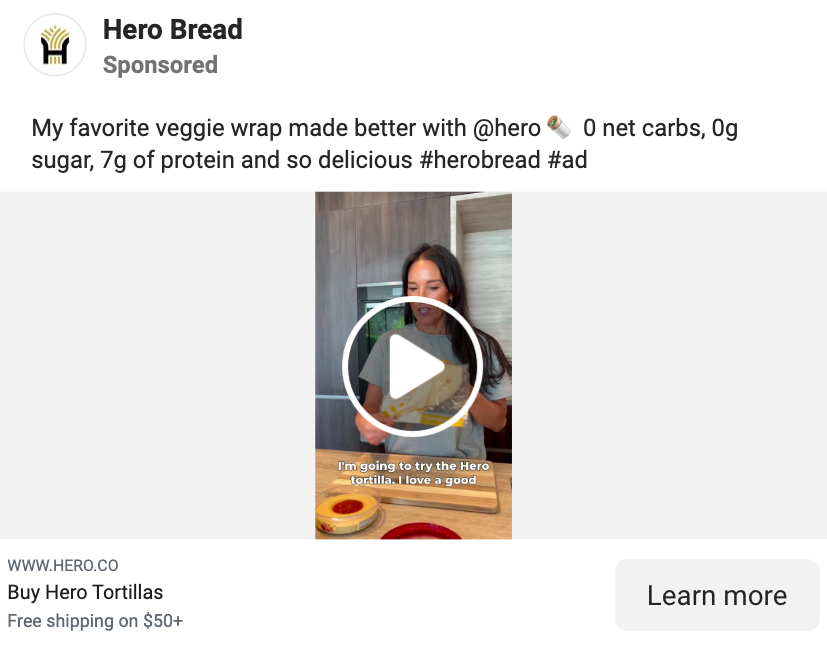Visit the WWW.HERO.CO link
The height and width of the screenshot is (645, 827).
pyautogui.click(x=63, y=565)
